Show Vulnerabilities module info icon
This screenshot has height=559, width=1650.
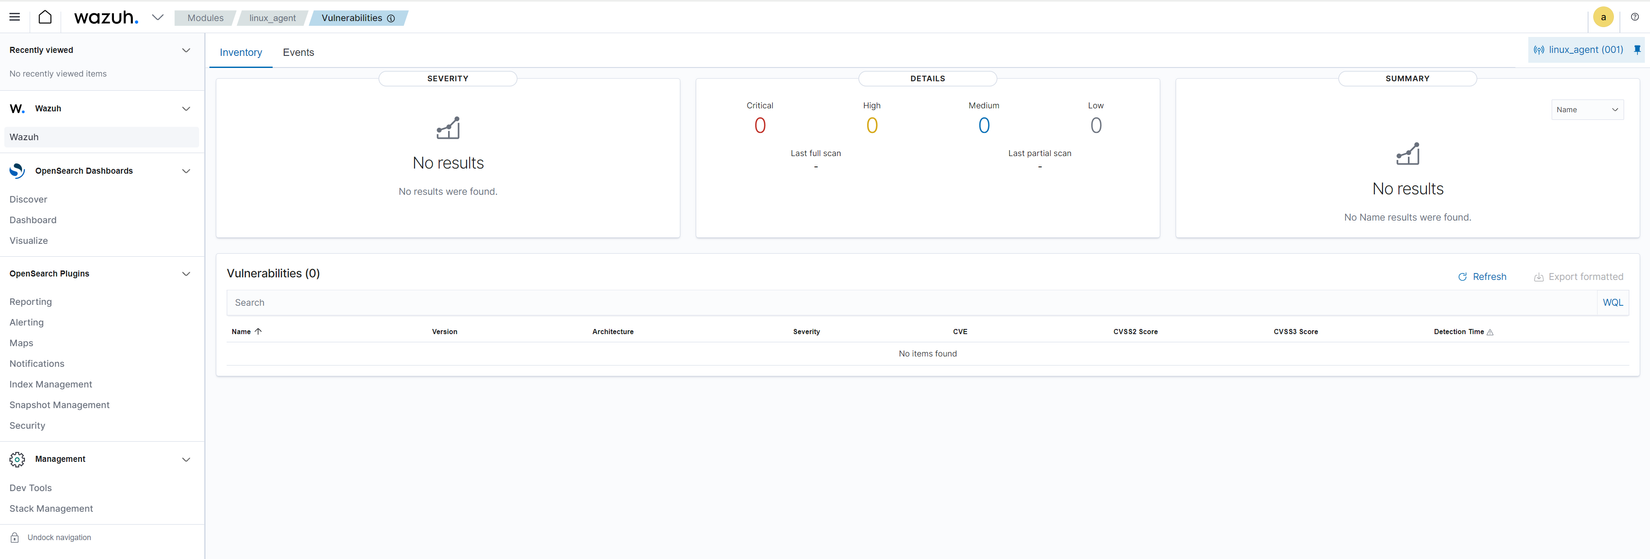(391, 18)
